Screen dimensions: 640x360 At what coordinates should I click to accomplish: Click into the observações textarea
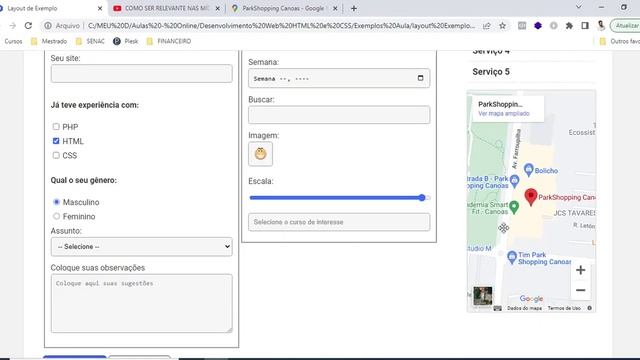click(142, 303)
